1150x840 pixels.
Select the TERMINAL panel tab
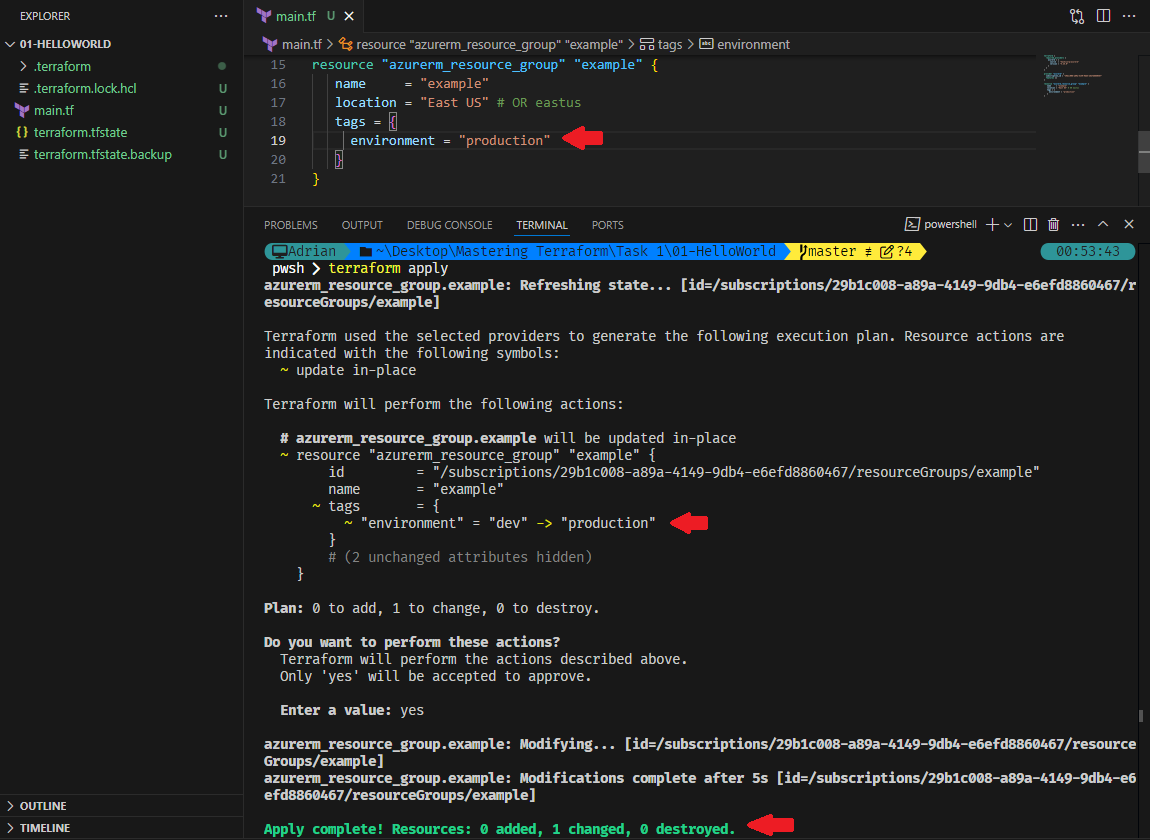click(x=541, y=225)
